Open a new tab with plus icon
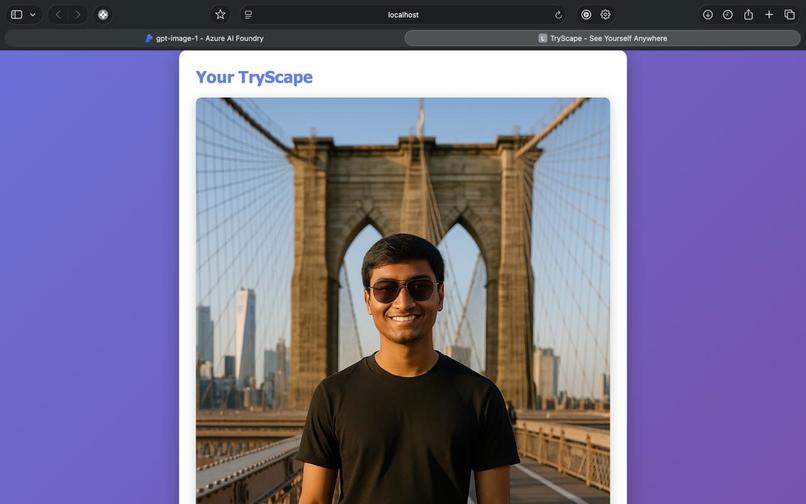The height and width of the screenshot is (504, 806). click(769, 14)
